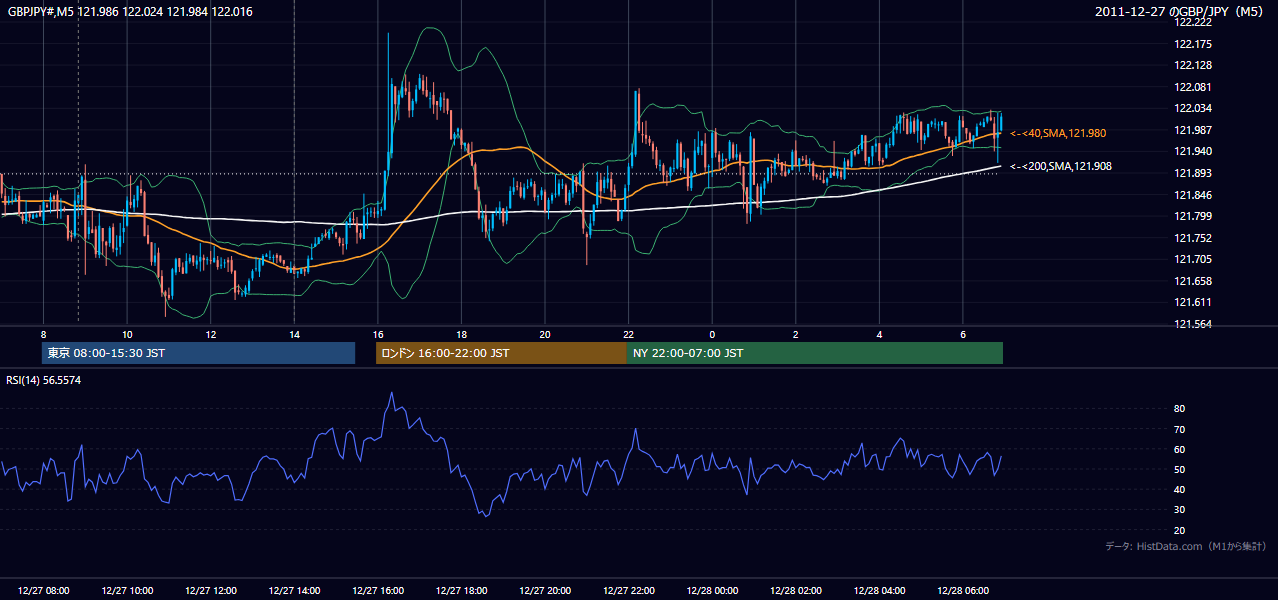Click RSI scale value 30
This screenshot has height=600, width=1278.
tap(1179, 510)
